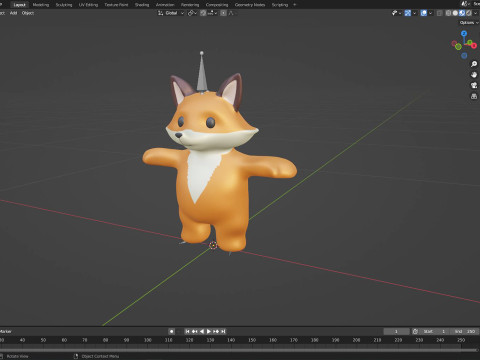
Task: Switch to the Scripting workspace
Action: [x=280, y=5]
